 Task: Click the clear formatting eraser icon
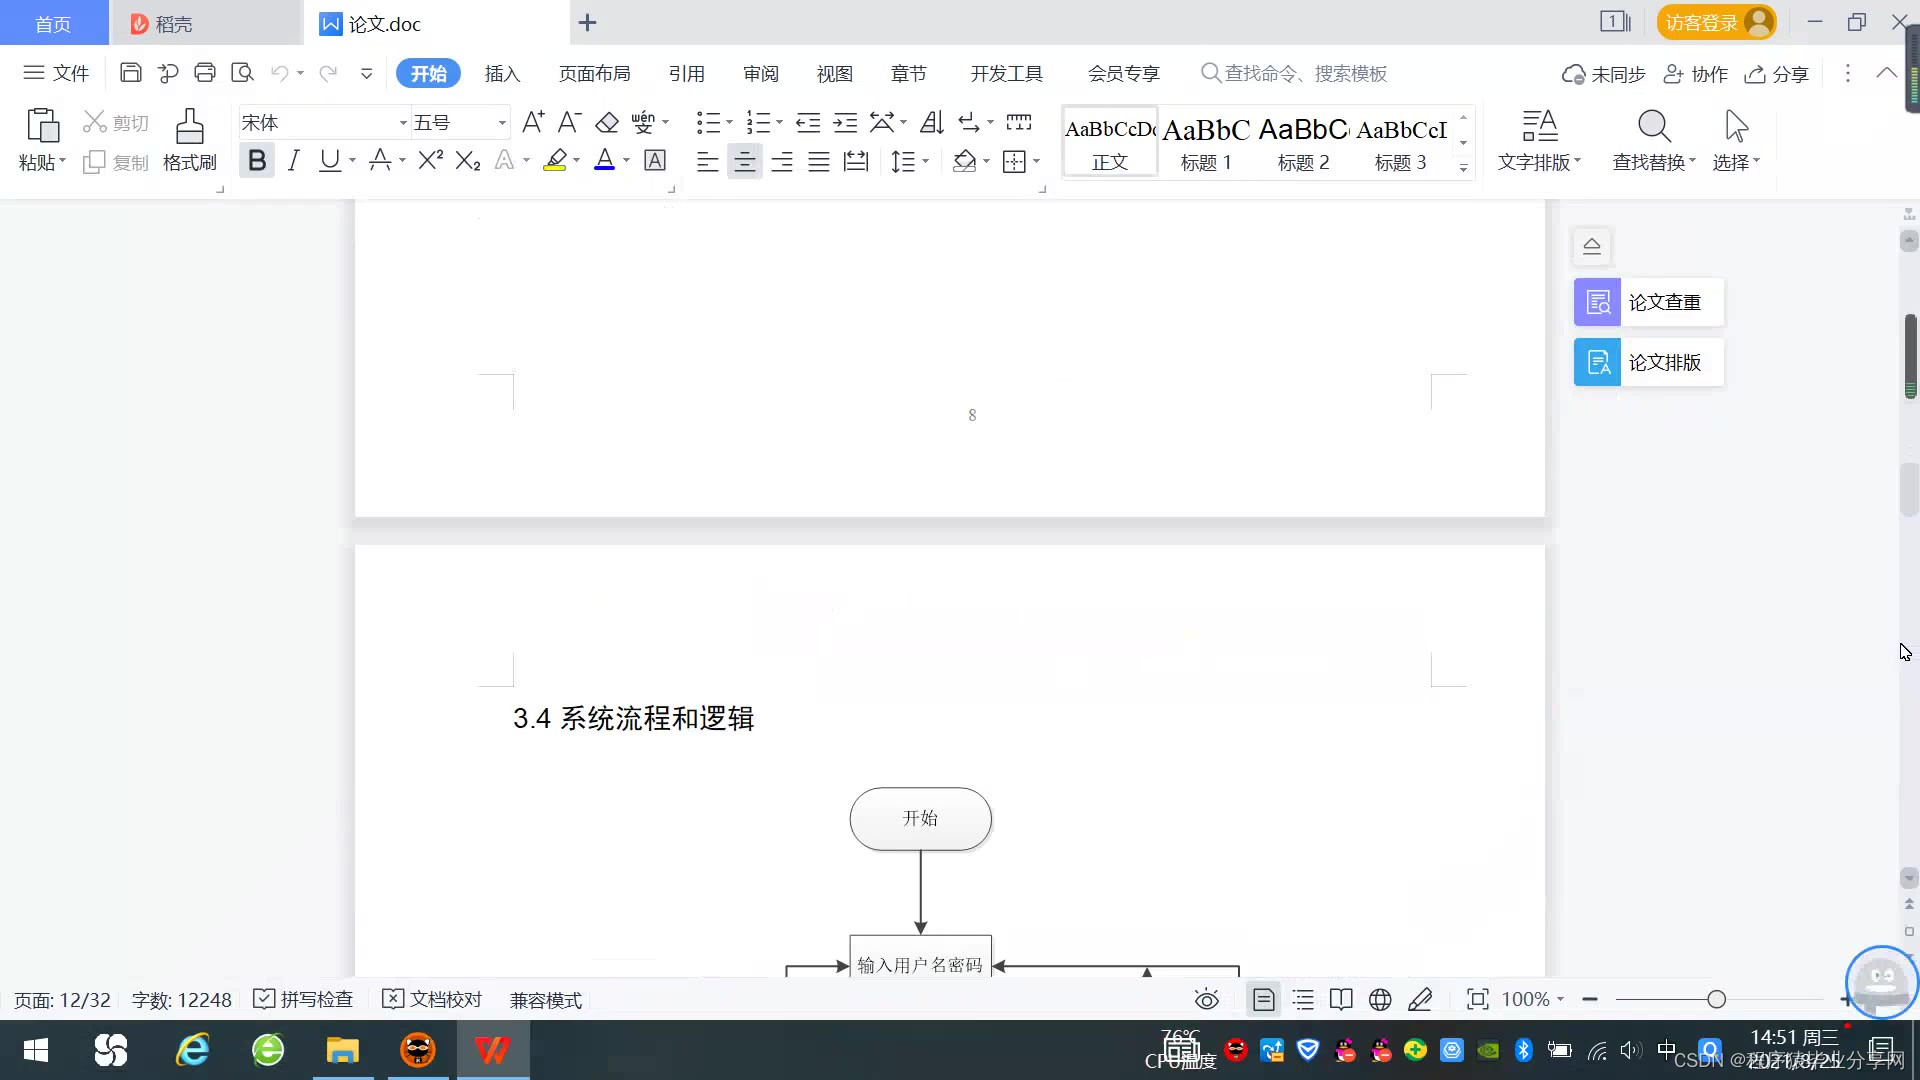[x=607, y=123]
